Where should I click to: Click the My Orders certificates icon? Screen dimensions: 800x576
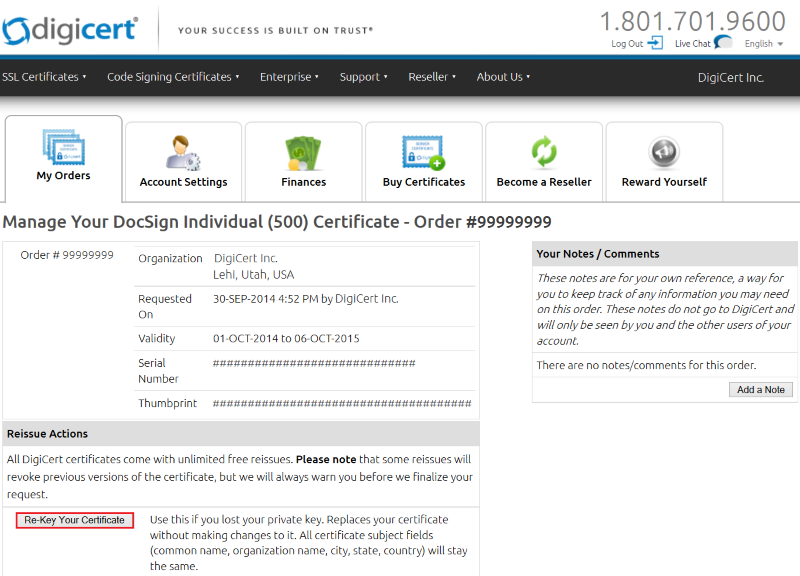[x=64, y=147]
